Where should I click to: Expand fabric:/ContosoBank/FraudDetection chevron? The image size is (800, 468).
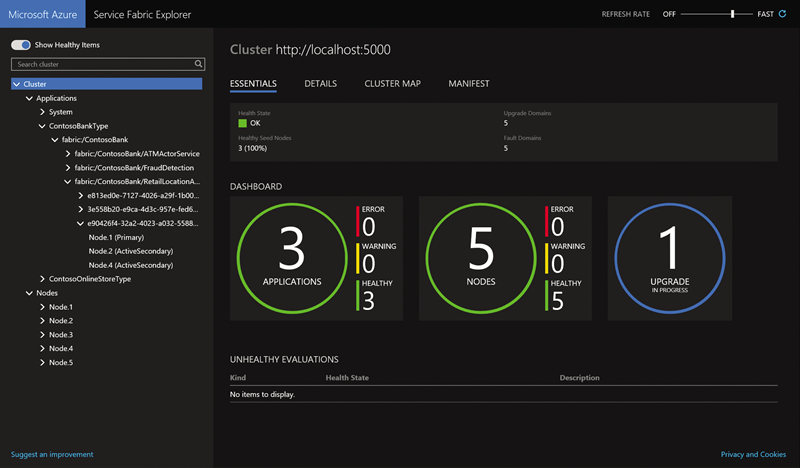coord(68,167)
